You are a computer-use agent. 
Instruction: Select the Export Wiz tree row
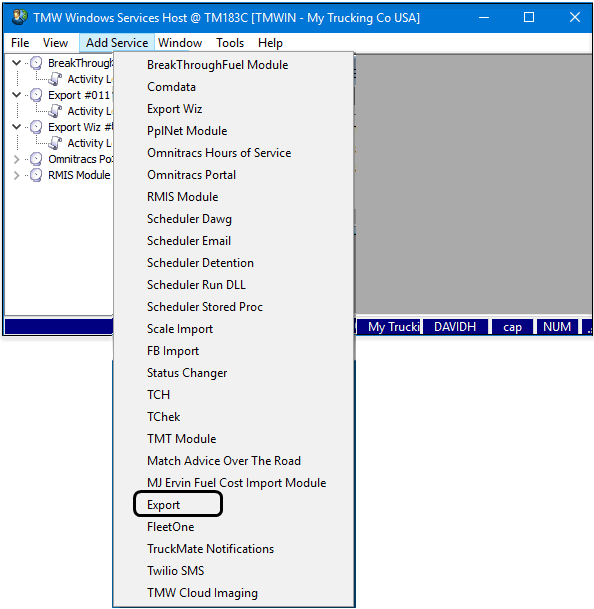(80, 127)
